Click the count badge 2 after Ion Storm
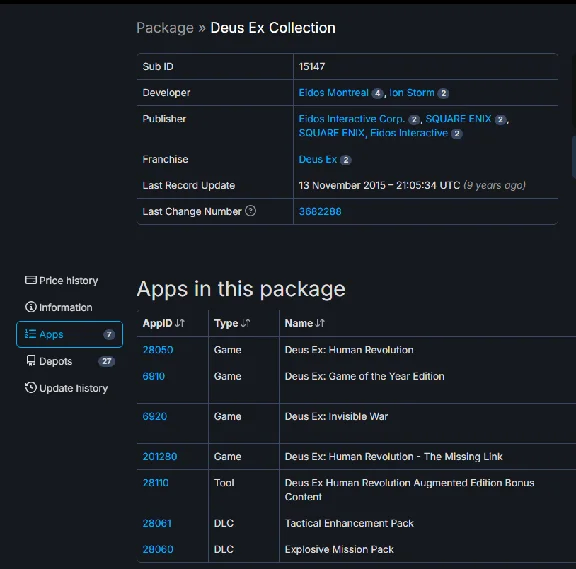576x569 pixels. coord(443,93)
